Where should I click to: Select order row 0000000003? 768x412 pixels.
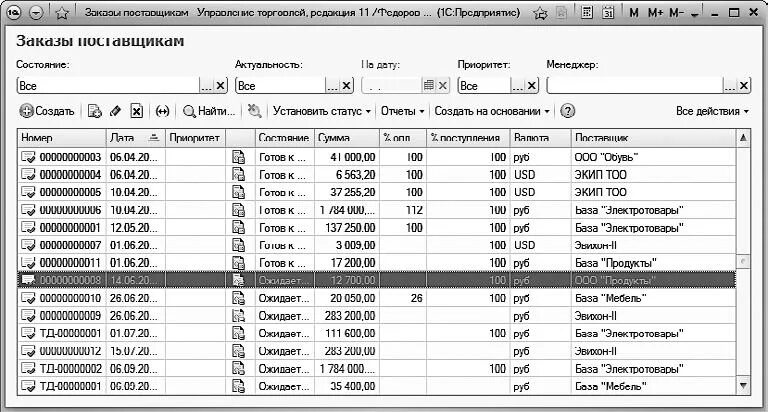click(x=377, y=157)
